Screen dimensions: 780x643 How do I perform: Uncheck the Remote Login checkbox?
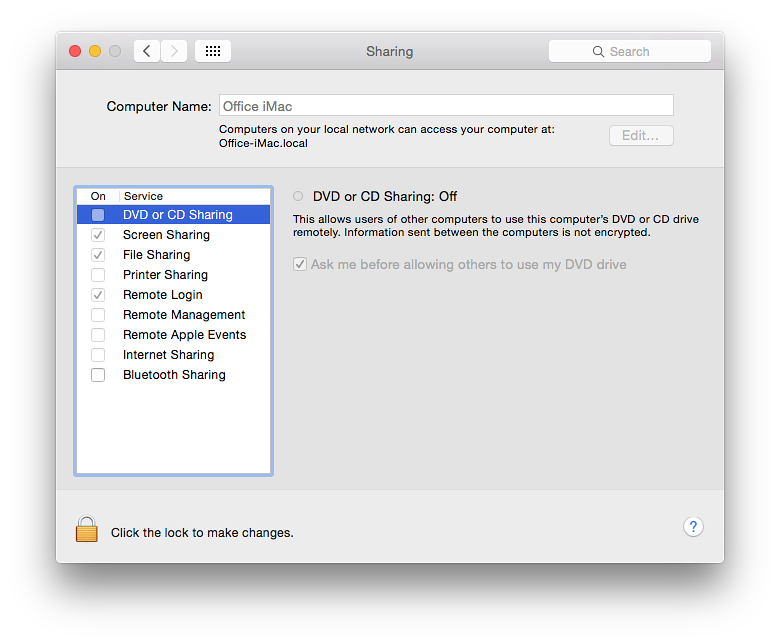point(98,295)
